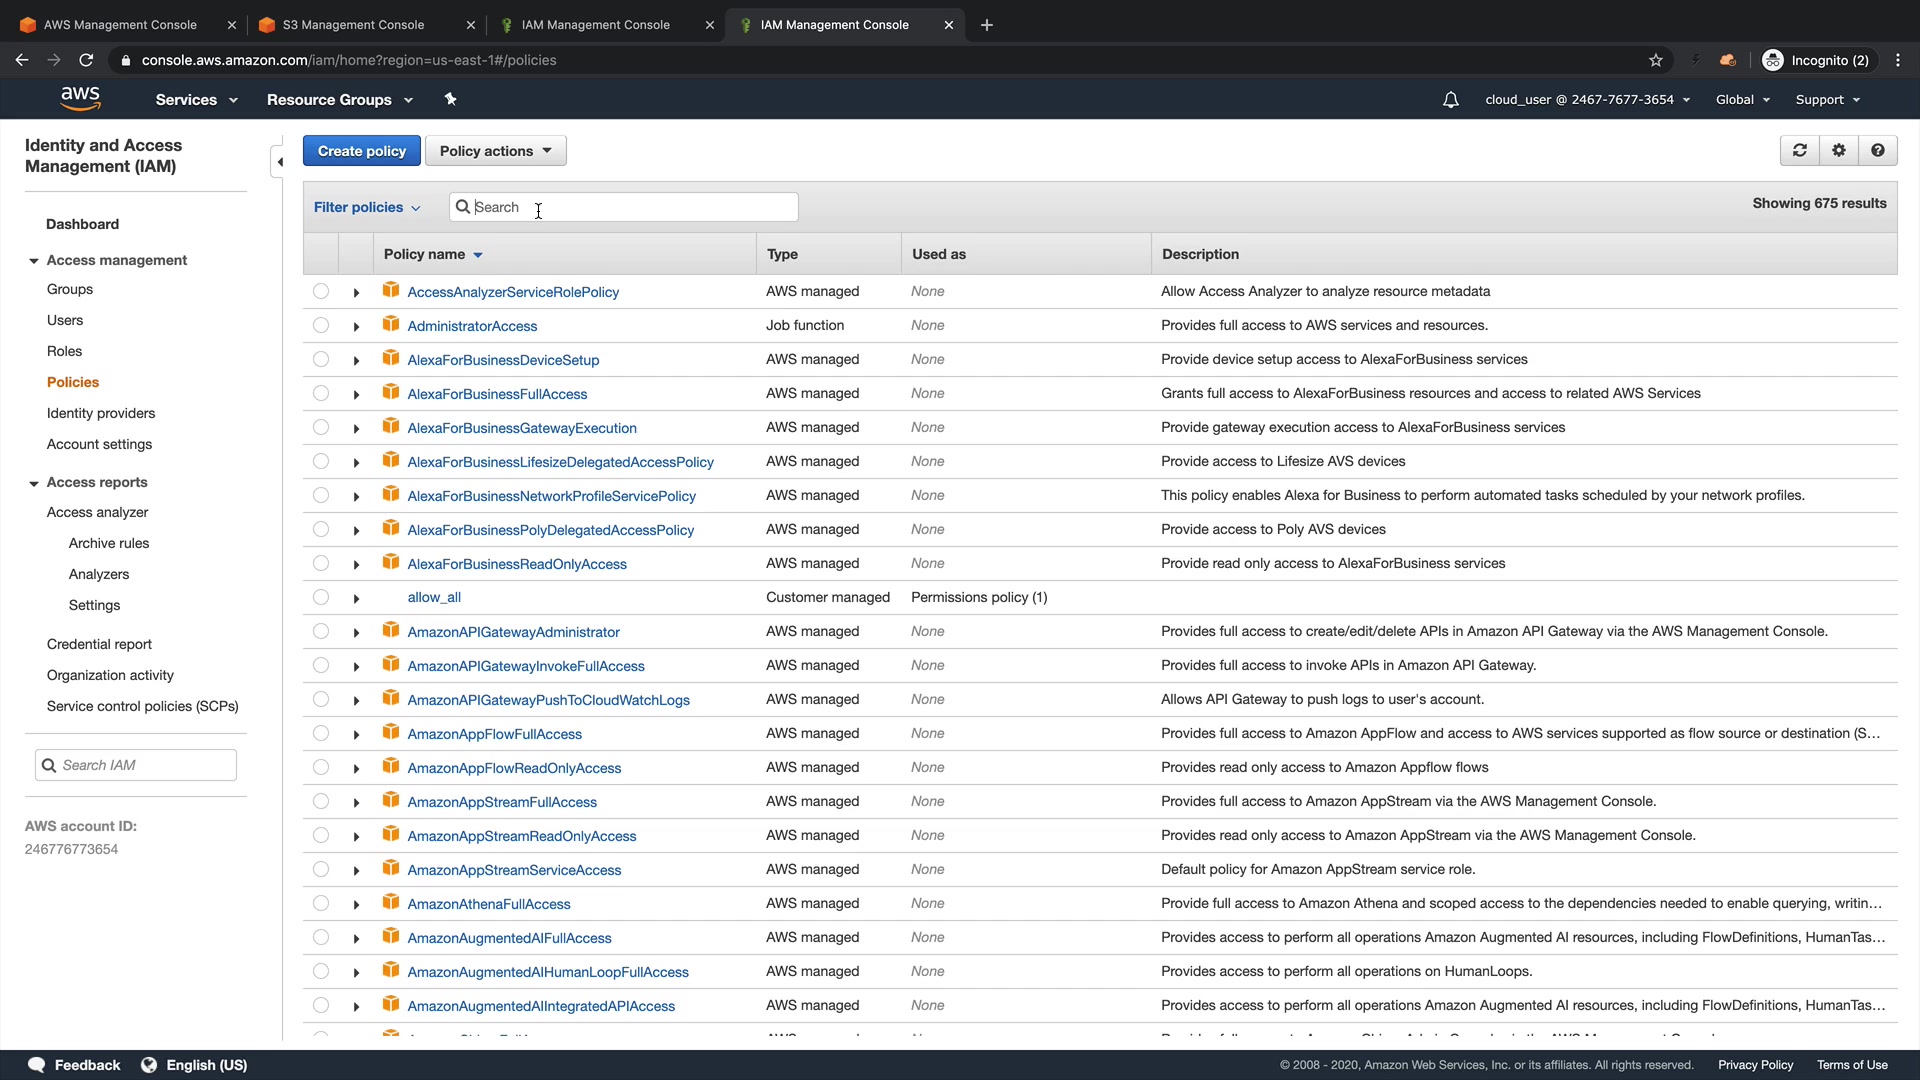The image size is (1920, 1080).
Task: Open the Services menu
Action: click(196, 100)
